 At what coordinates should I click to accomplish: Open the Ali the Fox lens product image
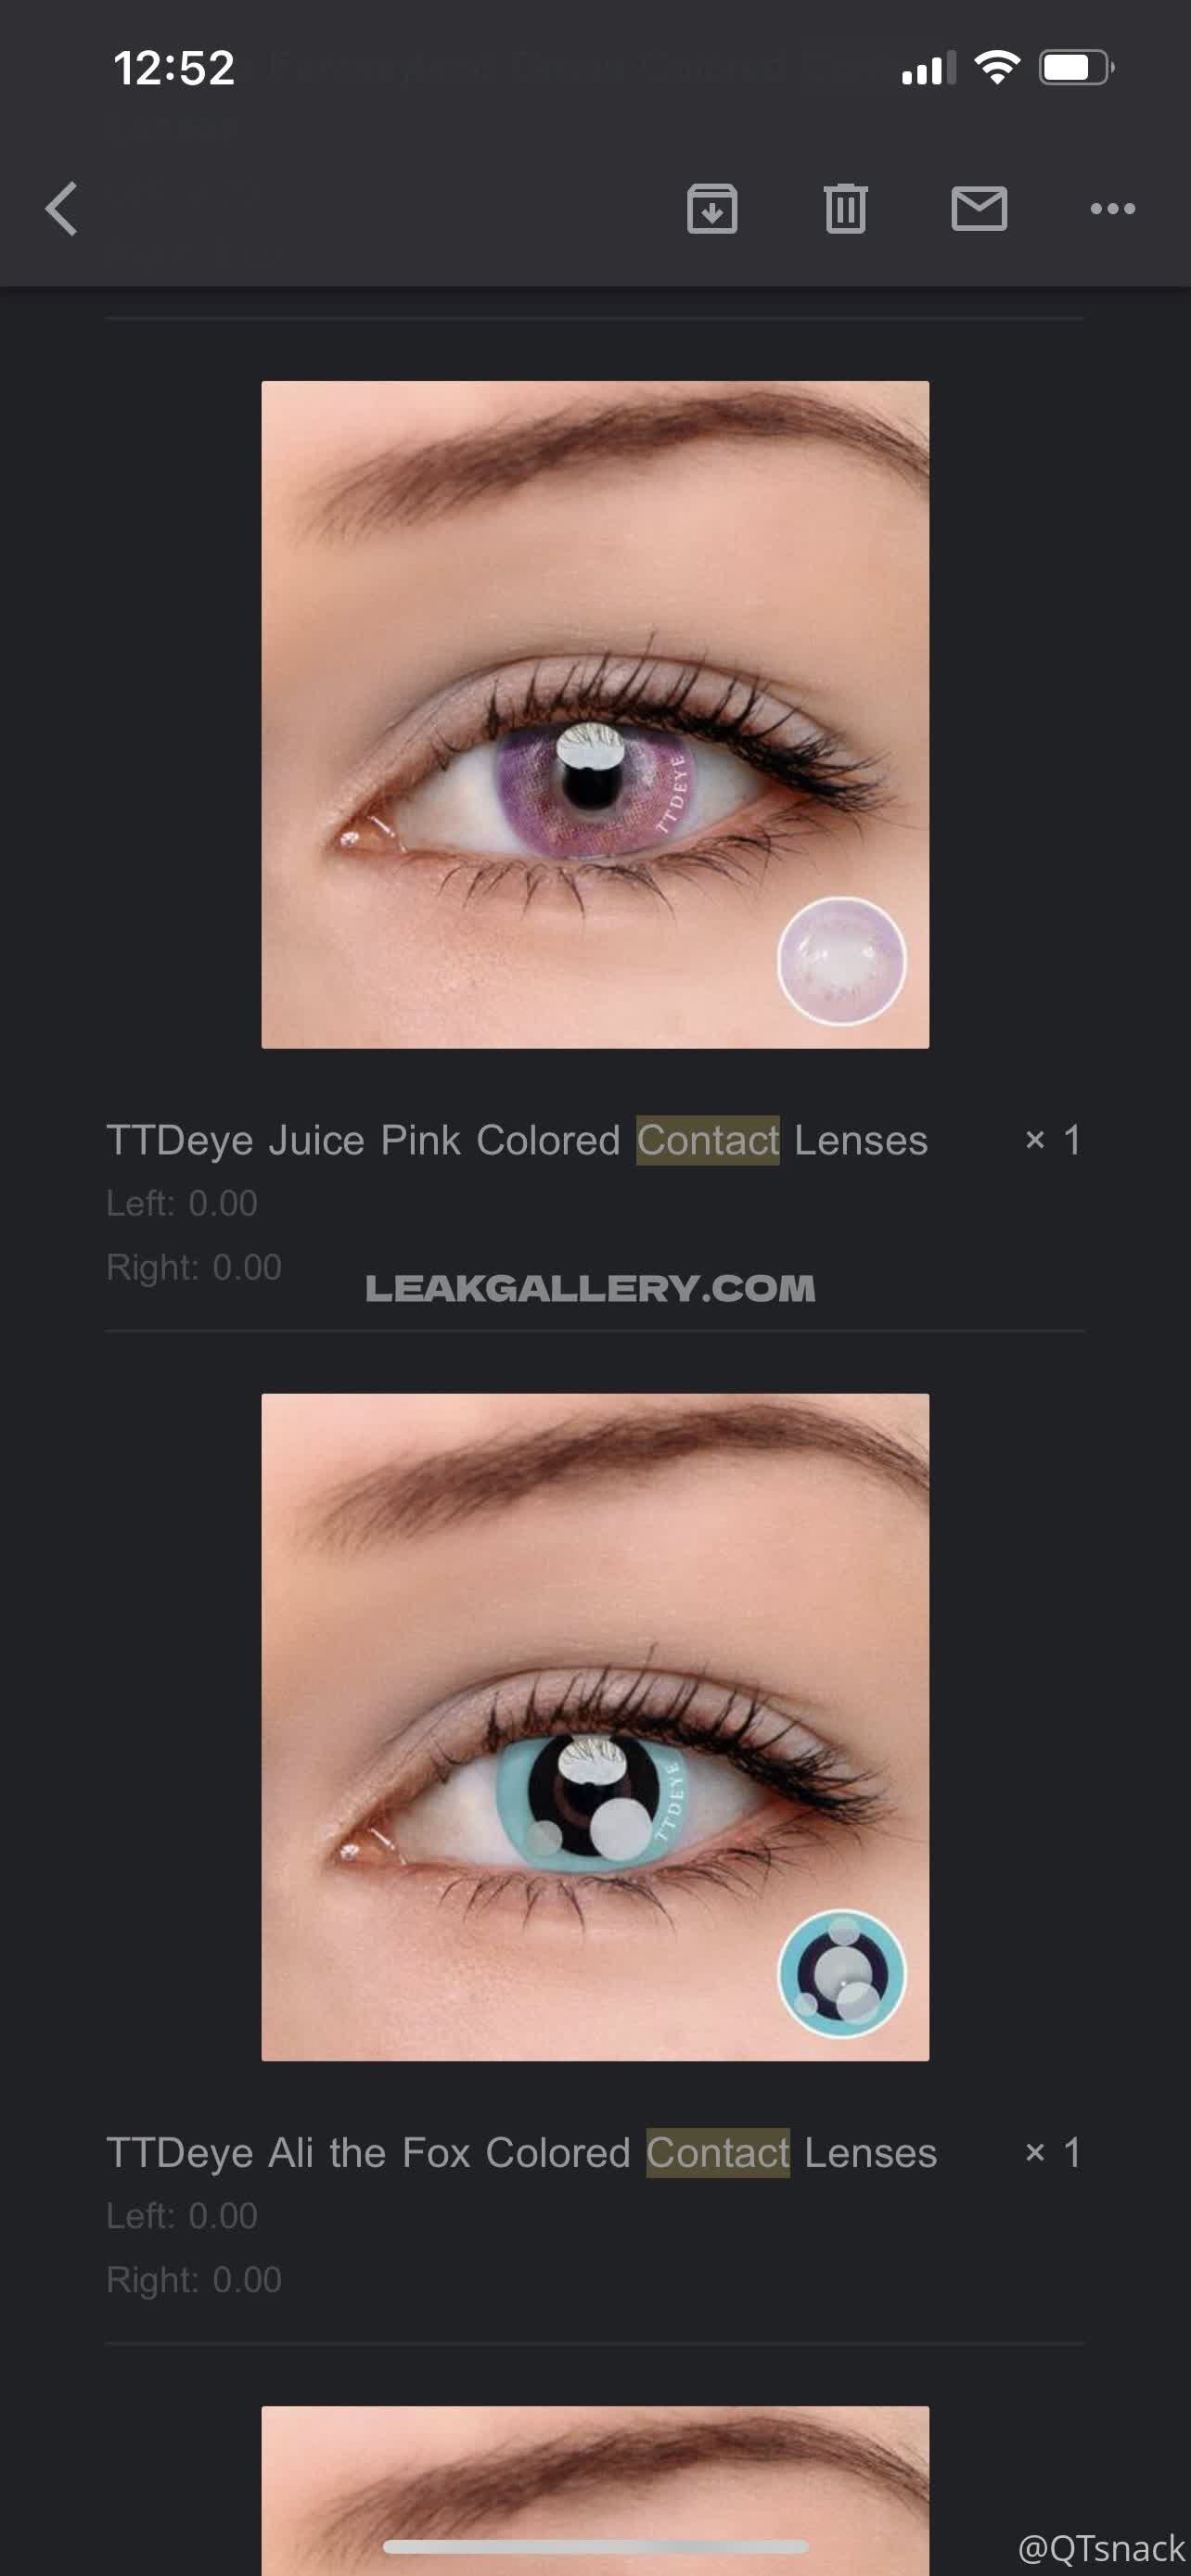coord(595,1727)
